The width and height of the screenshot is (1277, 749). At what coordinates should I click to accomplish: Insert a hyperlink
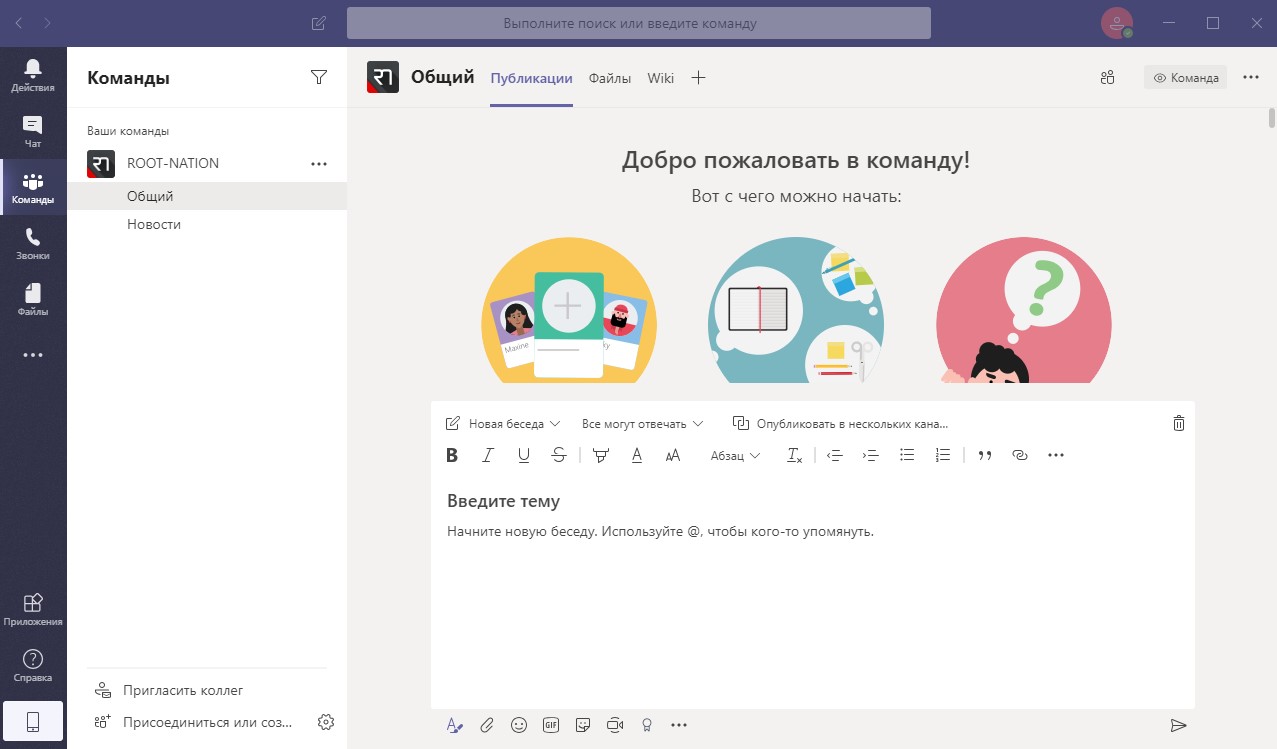click(1020, 455)
